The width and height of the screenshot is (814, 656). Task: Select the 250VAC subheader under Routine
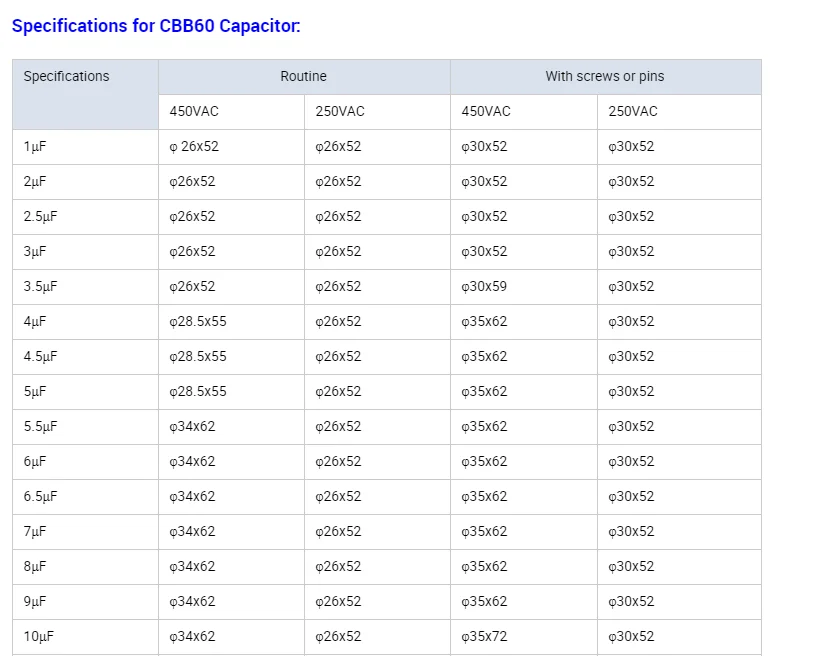pyautogui.click(x=340, y=112)
